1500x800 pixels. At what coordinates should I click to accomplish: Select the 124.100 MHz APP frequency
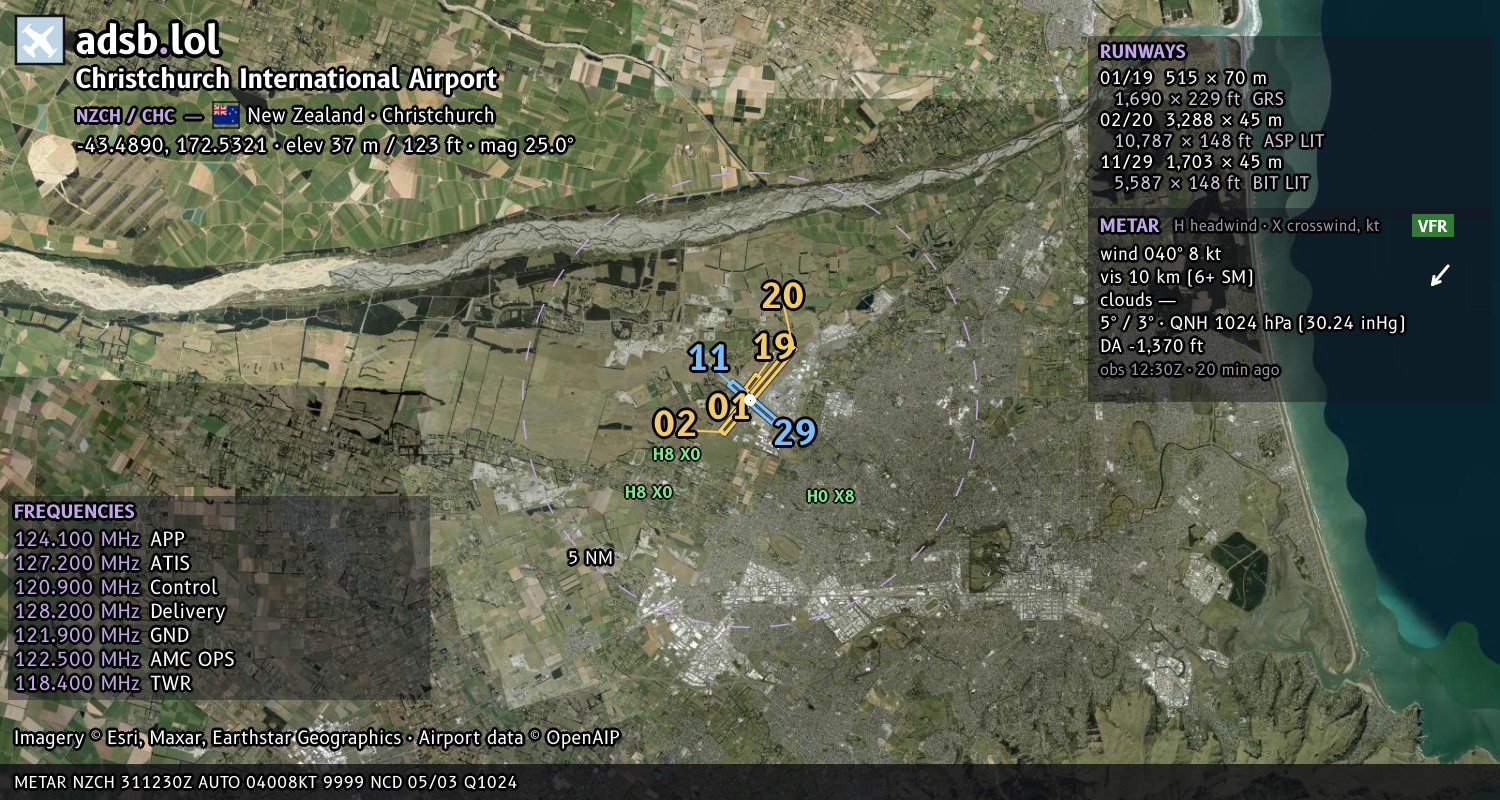tap(99, 540)
